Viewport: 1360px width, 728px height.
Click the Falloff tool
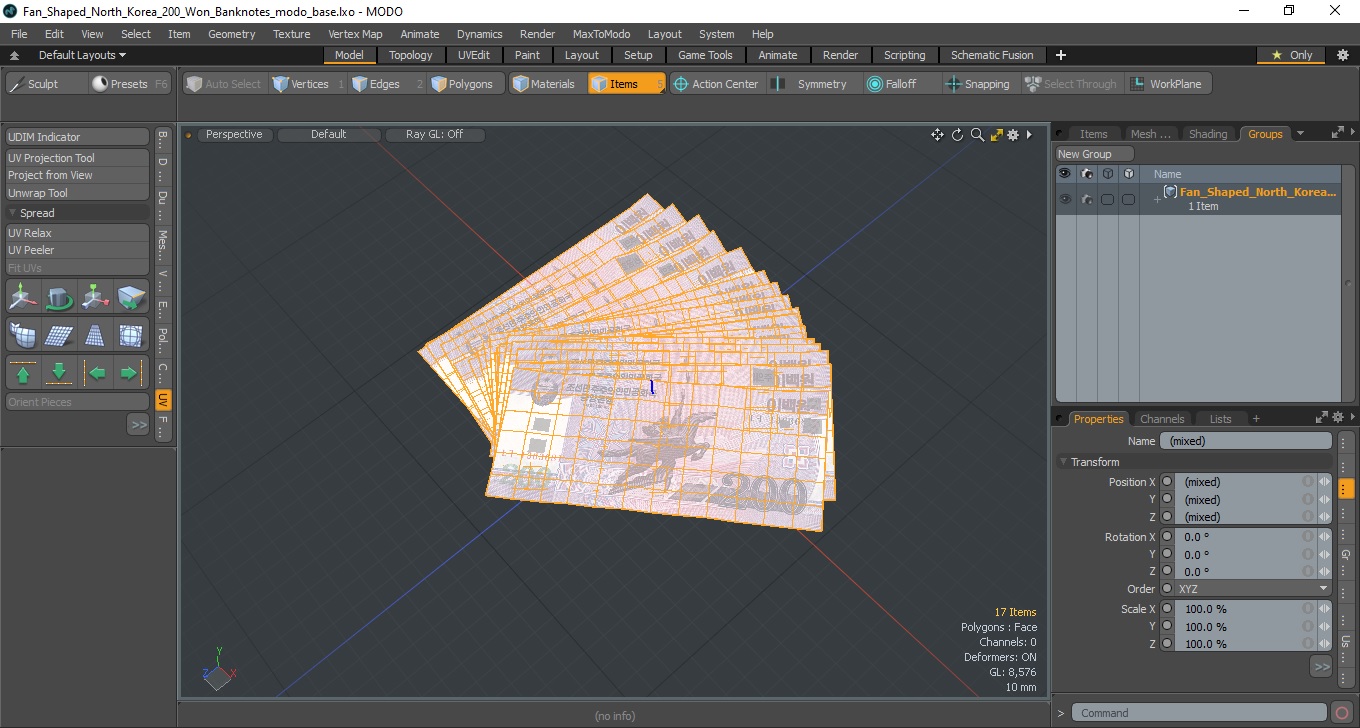tap(891, 84)
